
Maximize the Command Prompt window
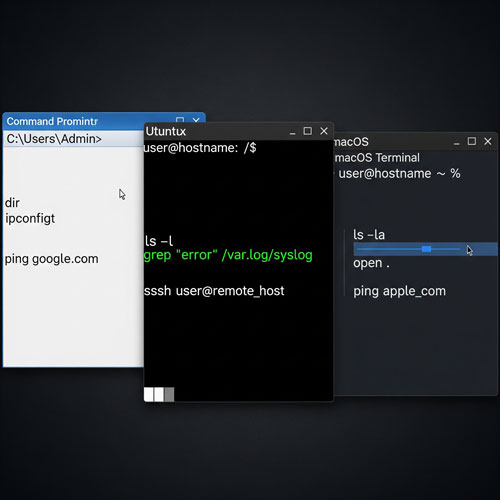click(180, 120)
